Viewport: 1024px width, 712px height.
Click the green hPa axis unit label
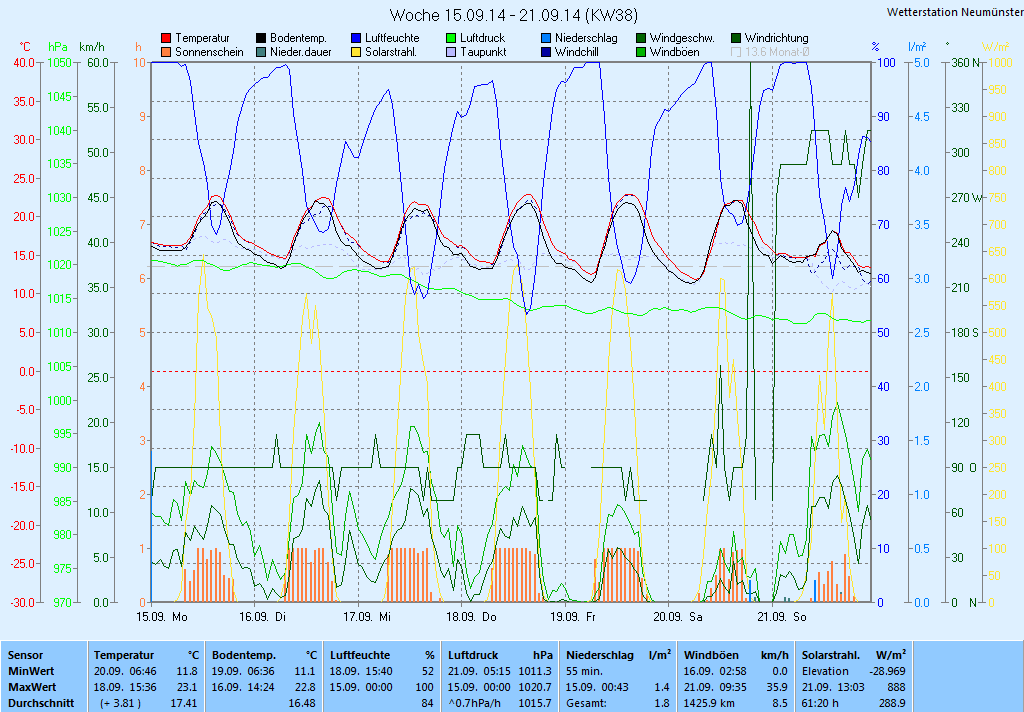(x=58, y=47)
